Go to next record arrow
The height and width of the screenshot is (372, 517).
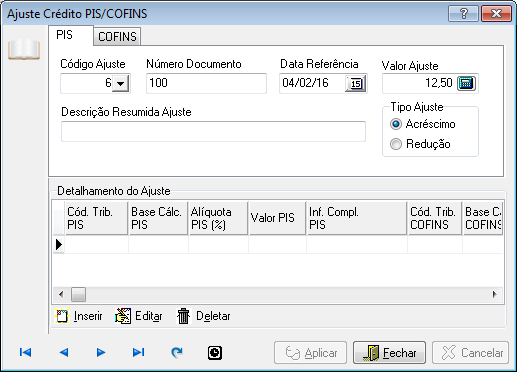point(101,352)
